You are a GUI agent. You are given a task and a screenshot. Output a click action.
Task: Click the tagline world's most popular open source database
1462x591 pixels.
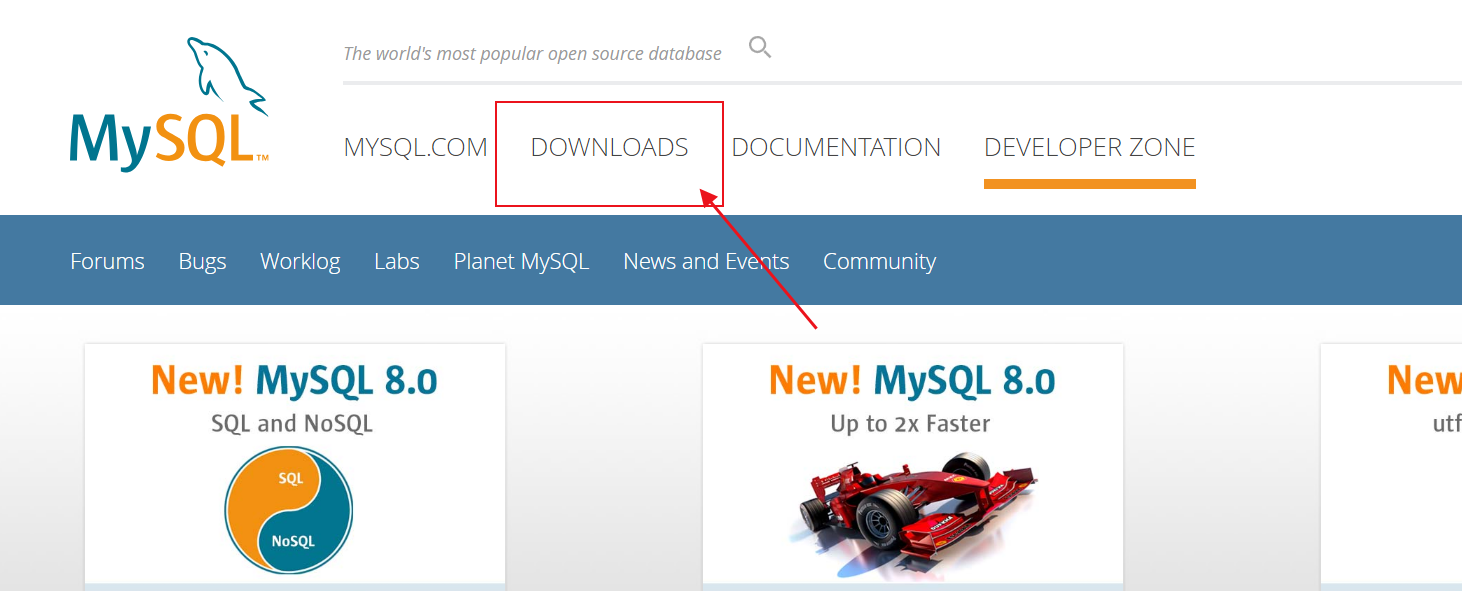[x=532, y=53]
